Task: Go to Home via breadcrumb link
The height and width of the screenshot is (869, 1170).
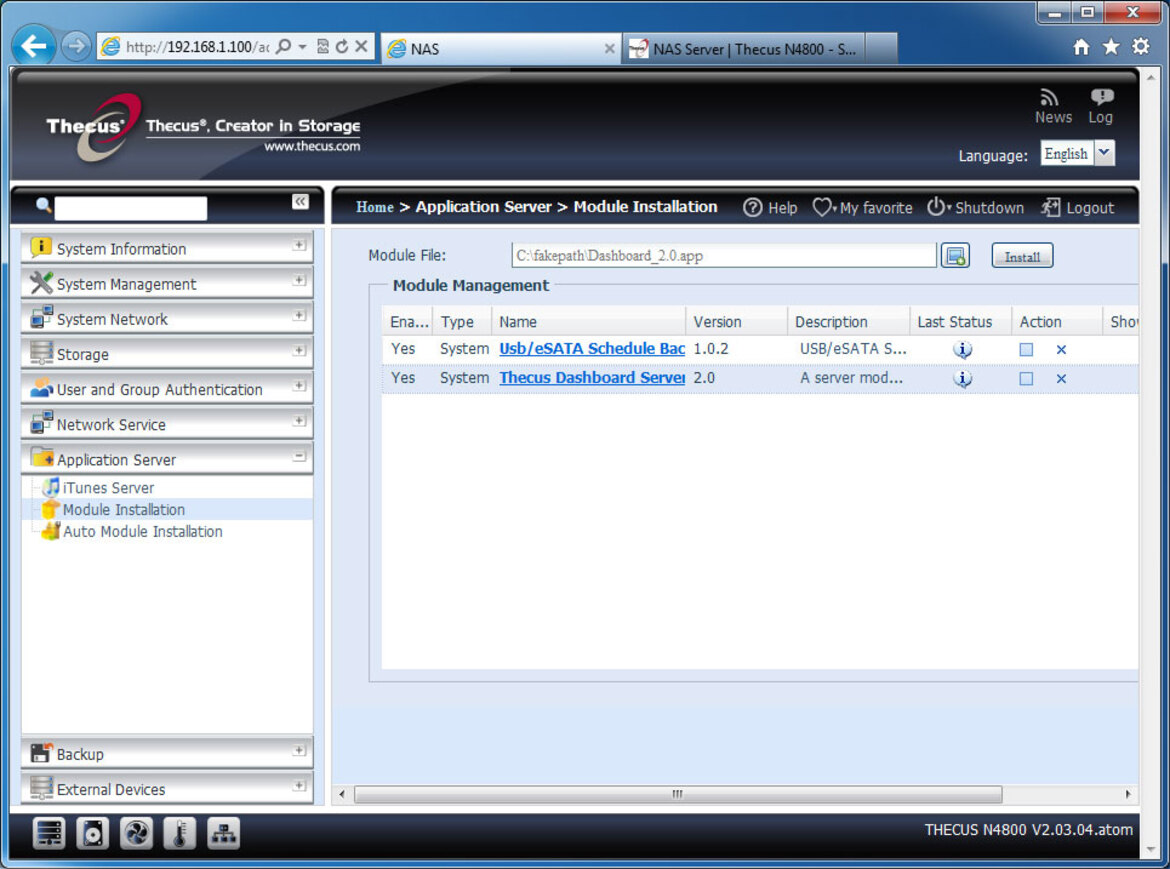Action: pyautogui.click(x=375, y=207)
